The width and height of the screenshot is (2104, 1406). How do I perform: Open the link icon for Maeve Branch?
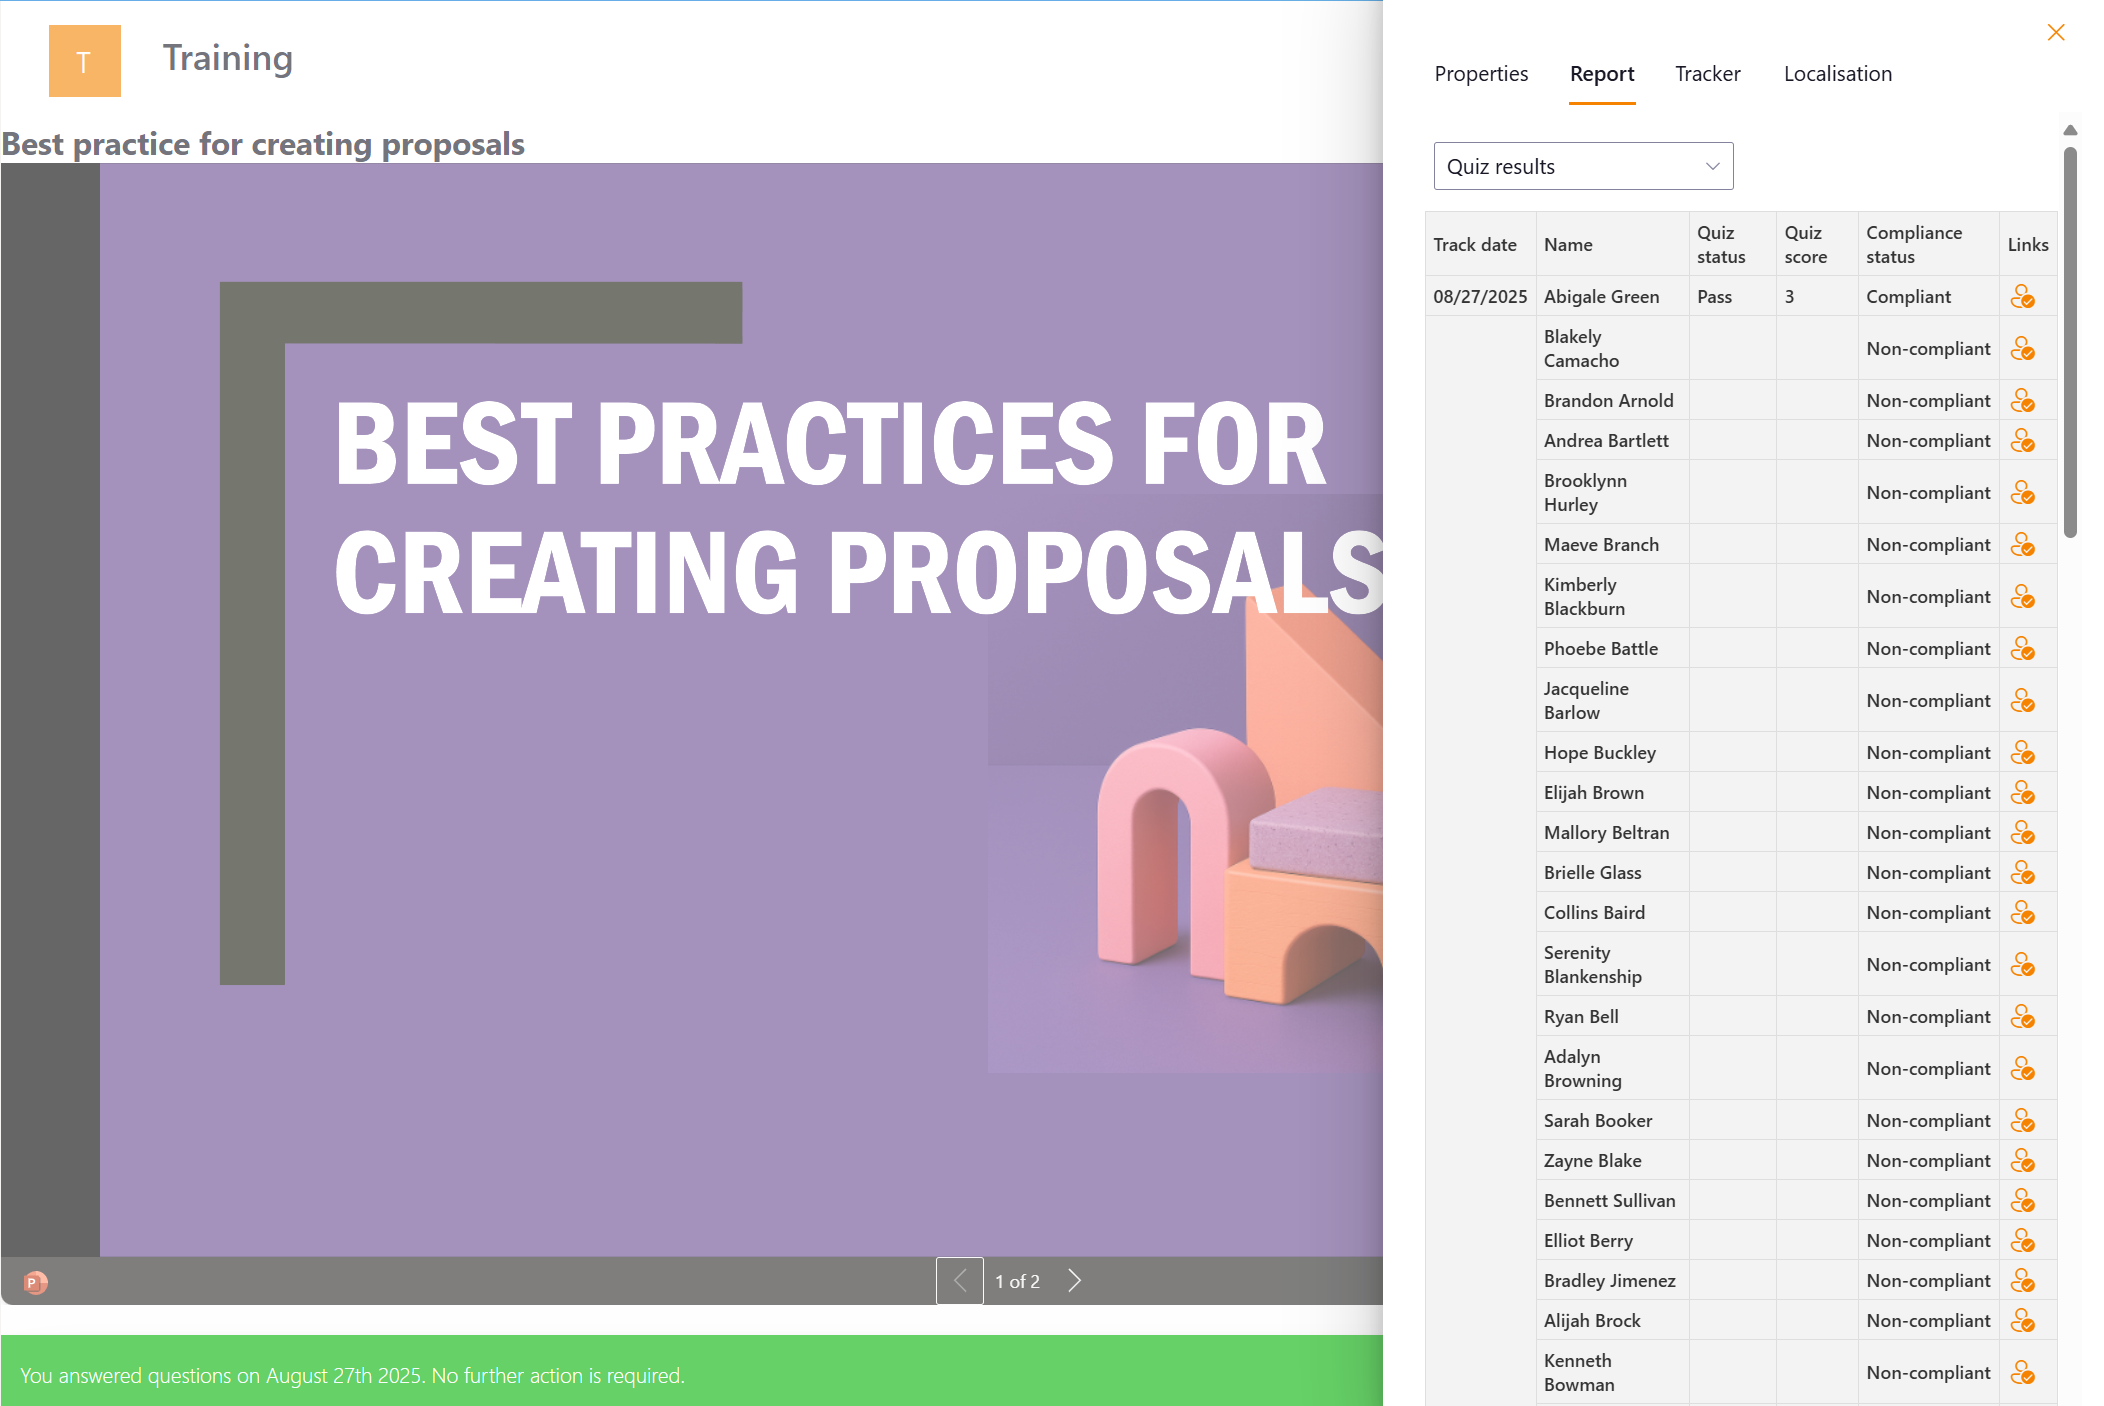pyautogui.click(x=2022, y=545)
